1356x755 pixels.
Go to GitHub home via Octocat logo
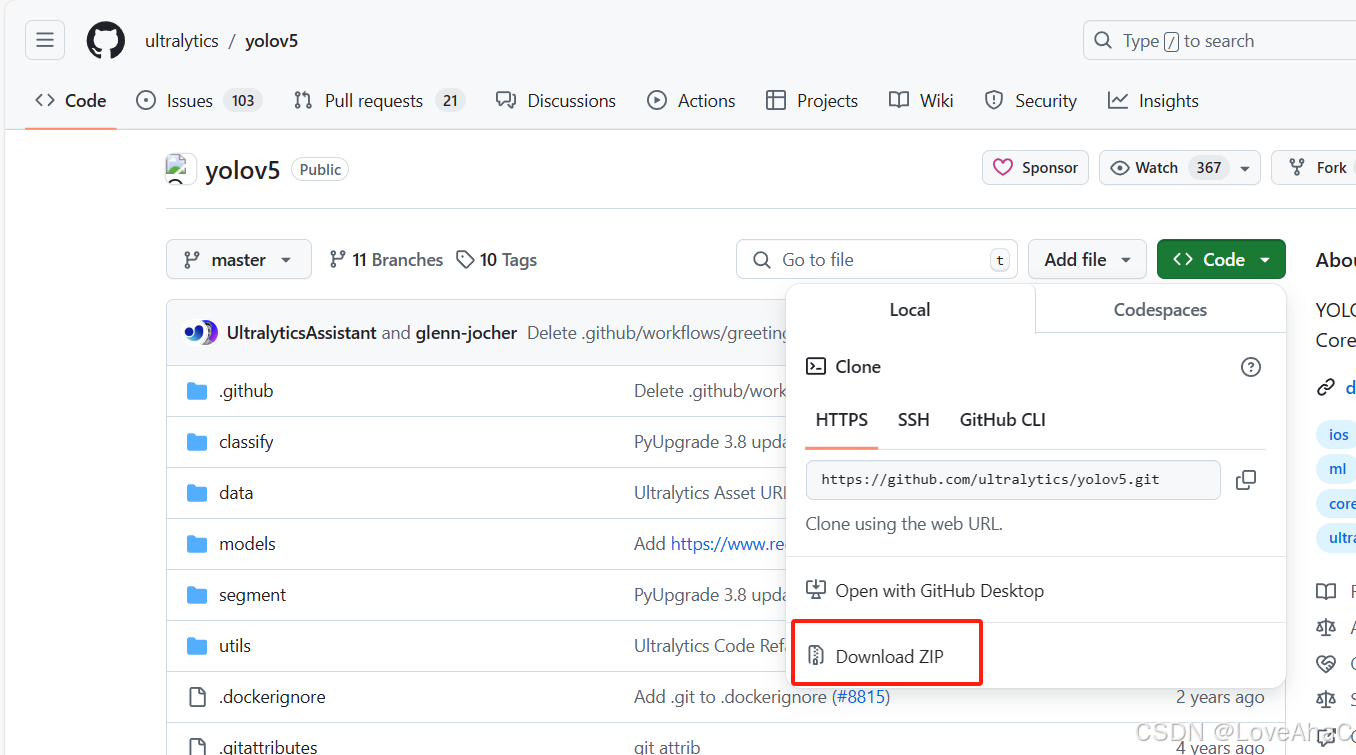pyautogui.click(x=105, y=41)
